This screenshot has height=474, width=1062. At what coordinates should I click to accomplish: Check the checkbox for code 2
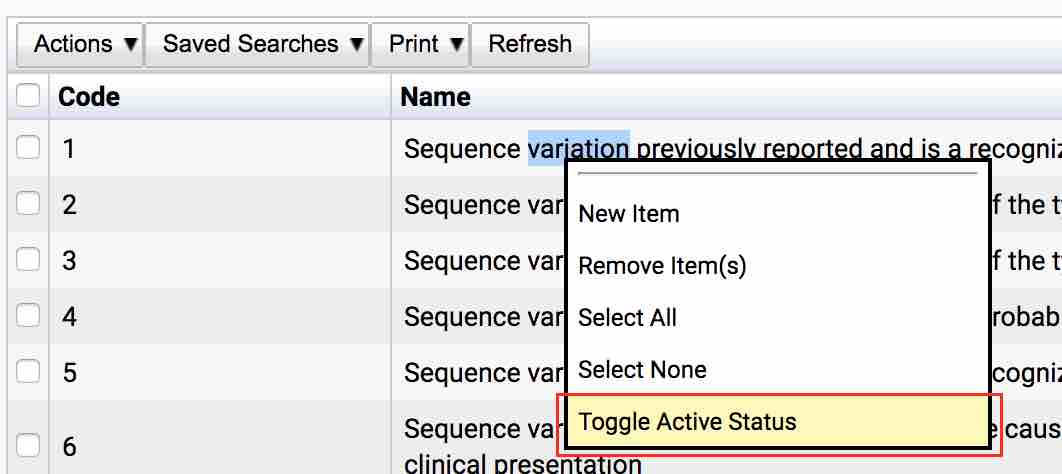pyautogui.click(x=28, y=204)
